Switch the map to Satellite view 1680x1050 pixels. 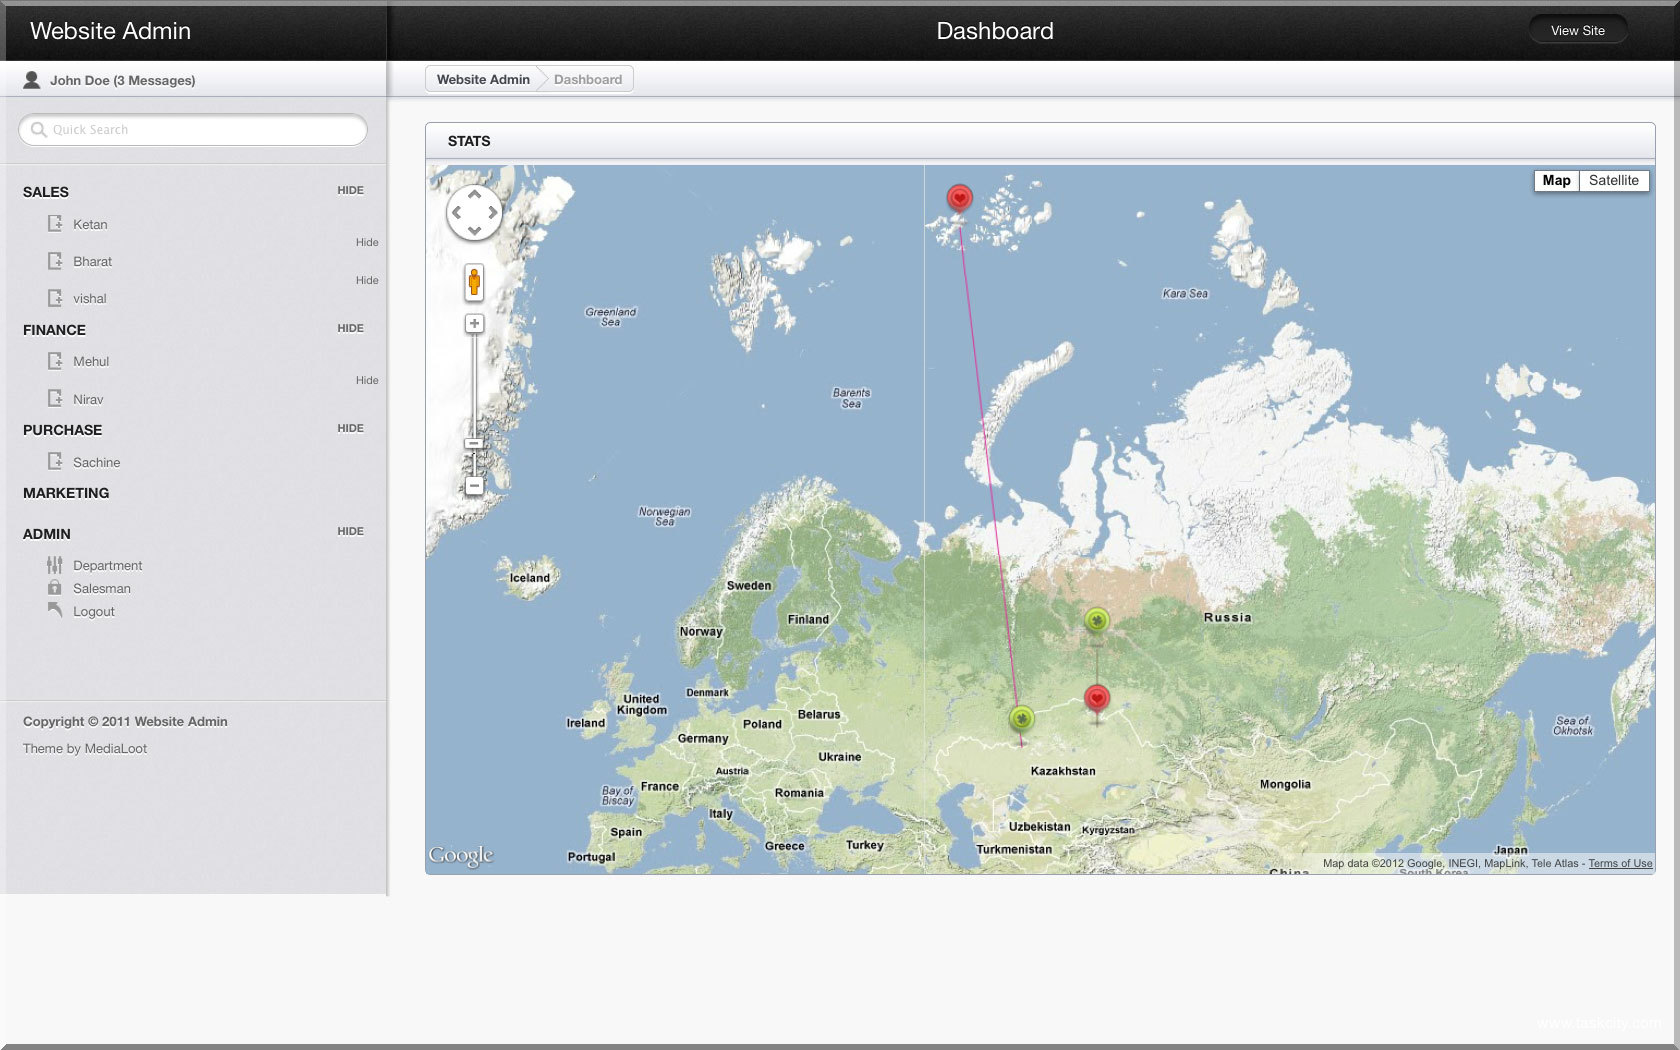coord(1613,180)
